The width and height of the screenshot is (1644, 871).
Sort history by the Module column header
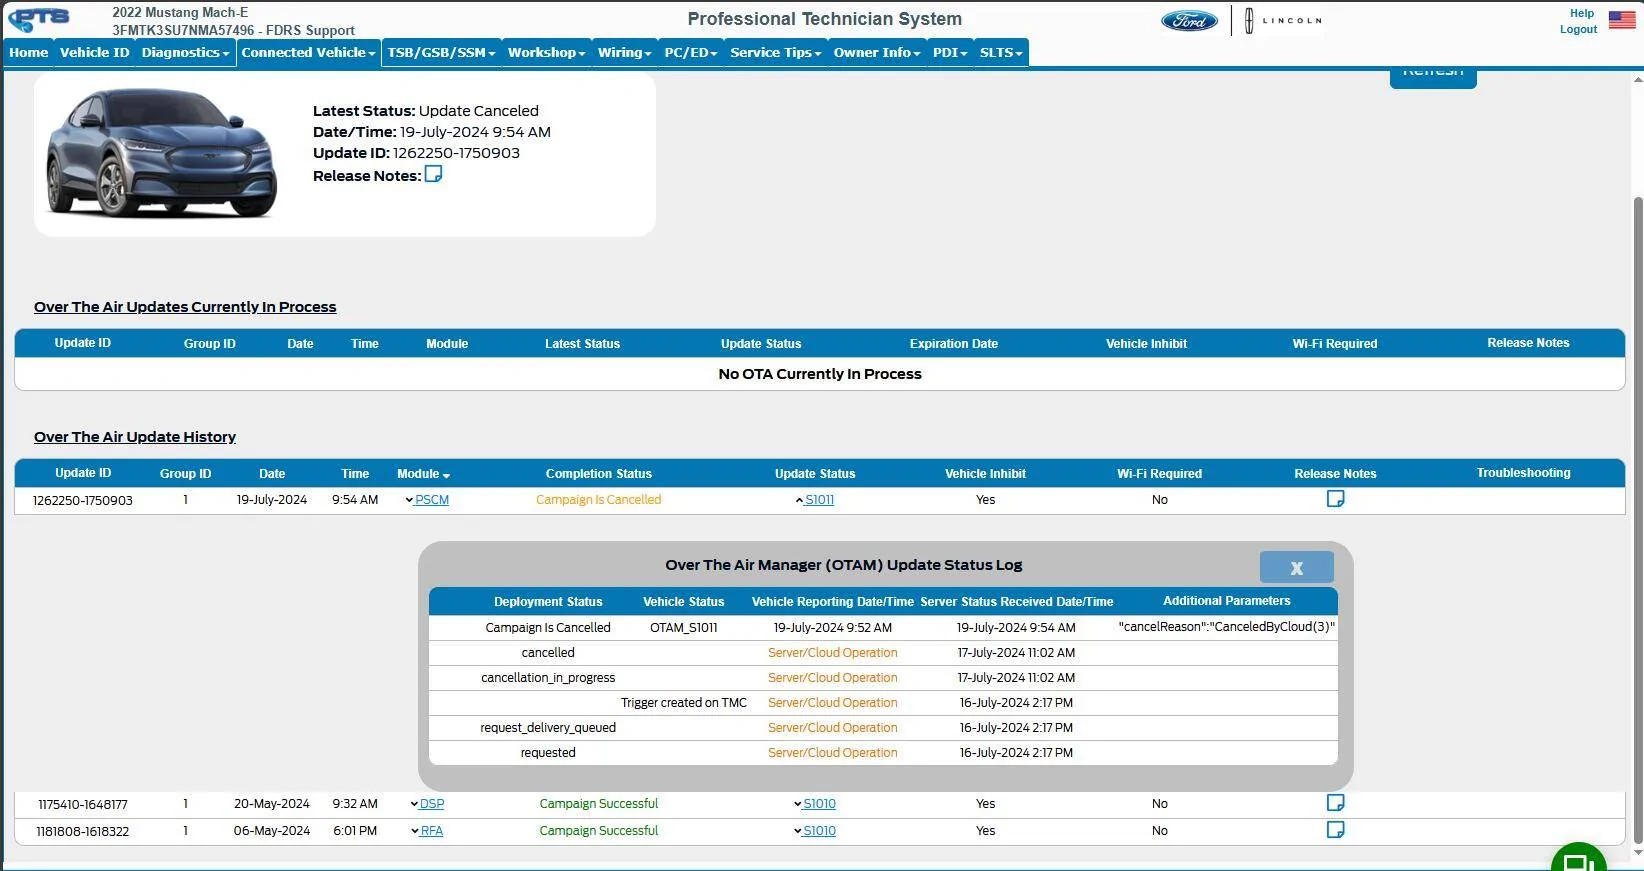tap(424, 474)
